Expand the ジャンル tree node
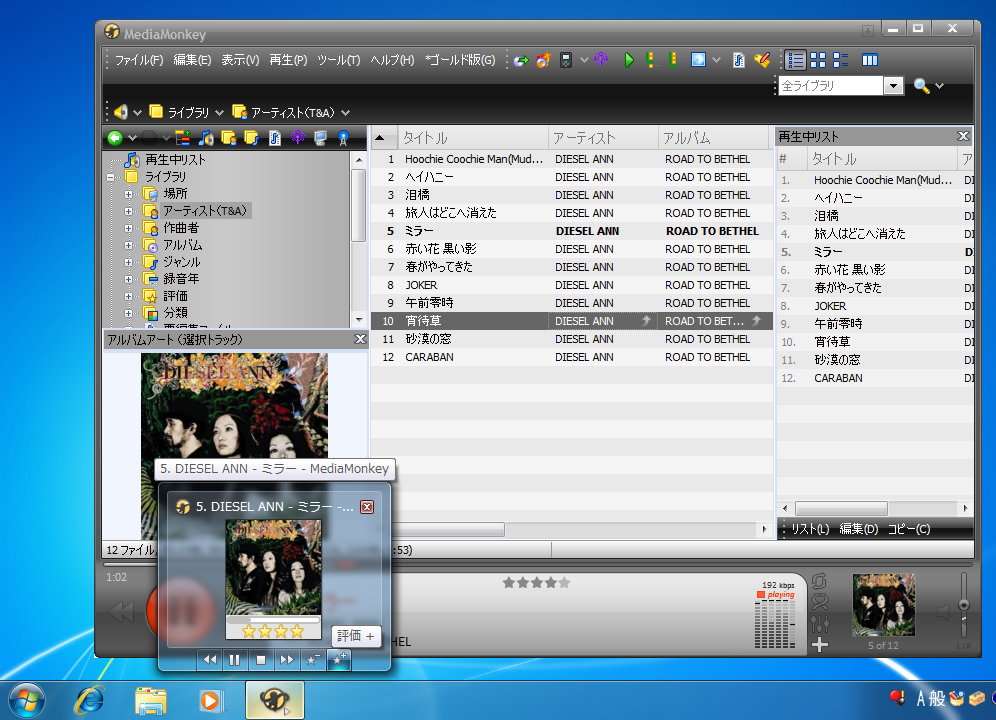Screen dimensions: 996x720 tap(128, 262)
